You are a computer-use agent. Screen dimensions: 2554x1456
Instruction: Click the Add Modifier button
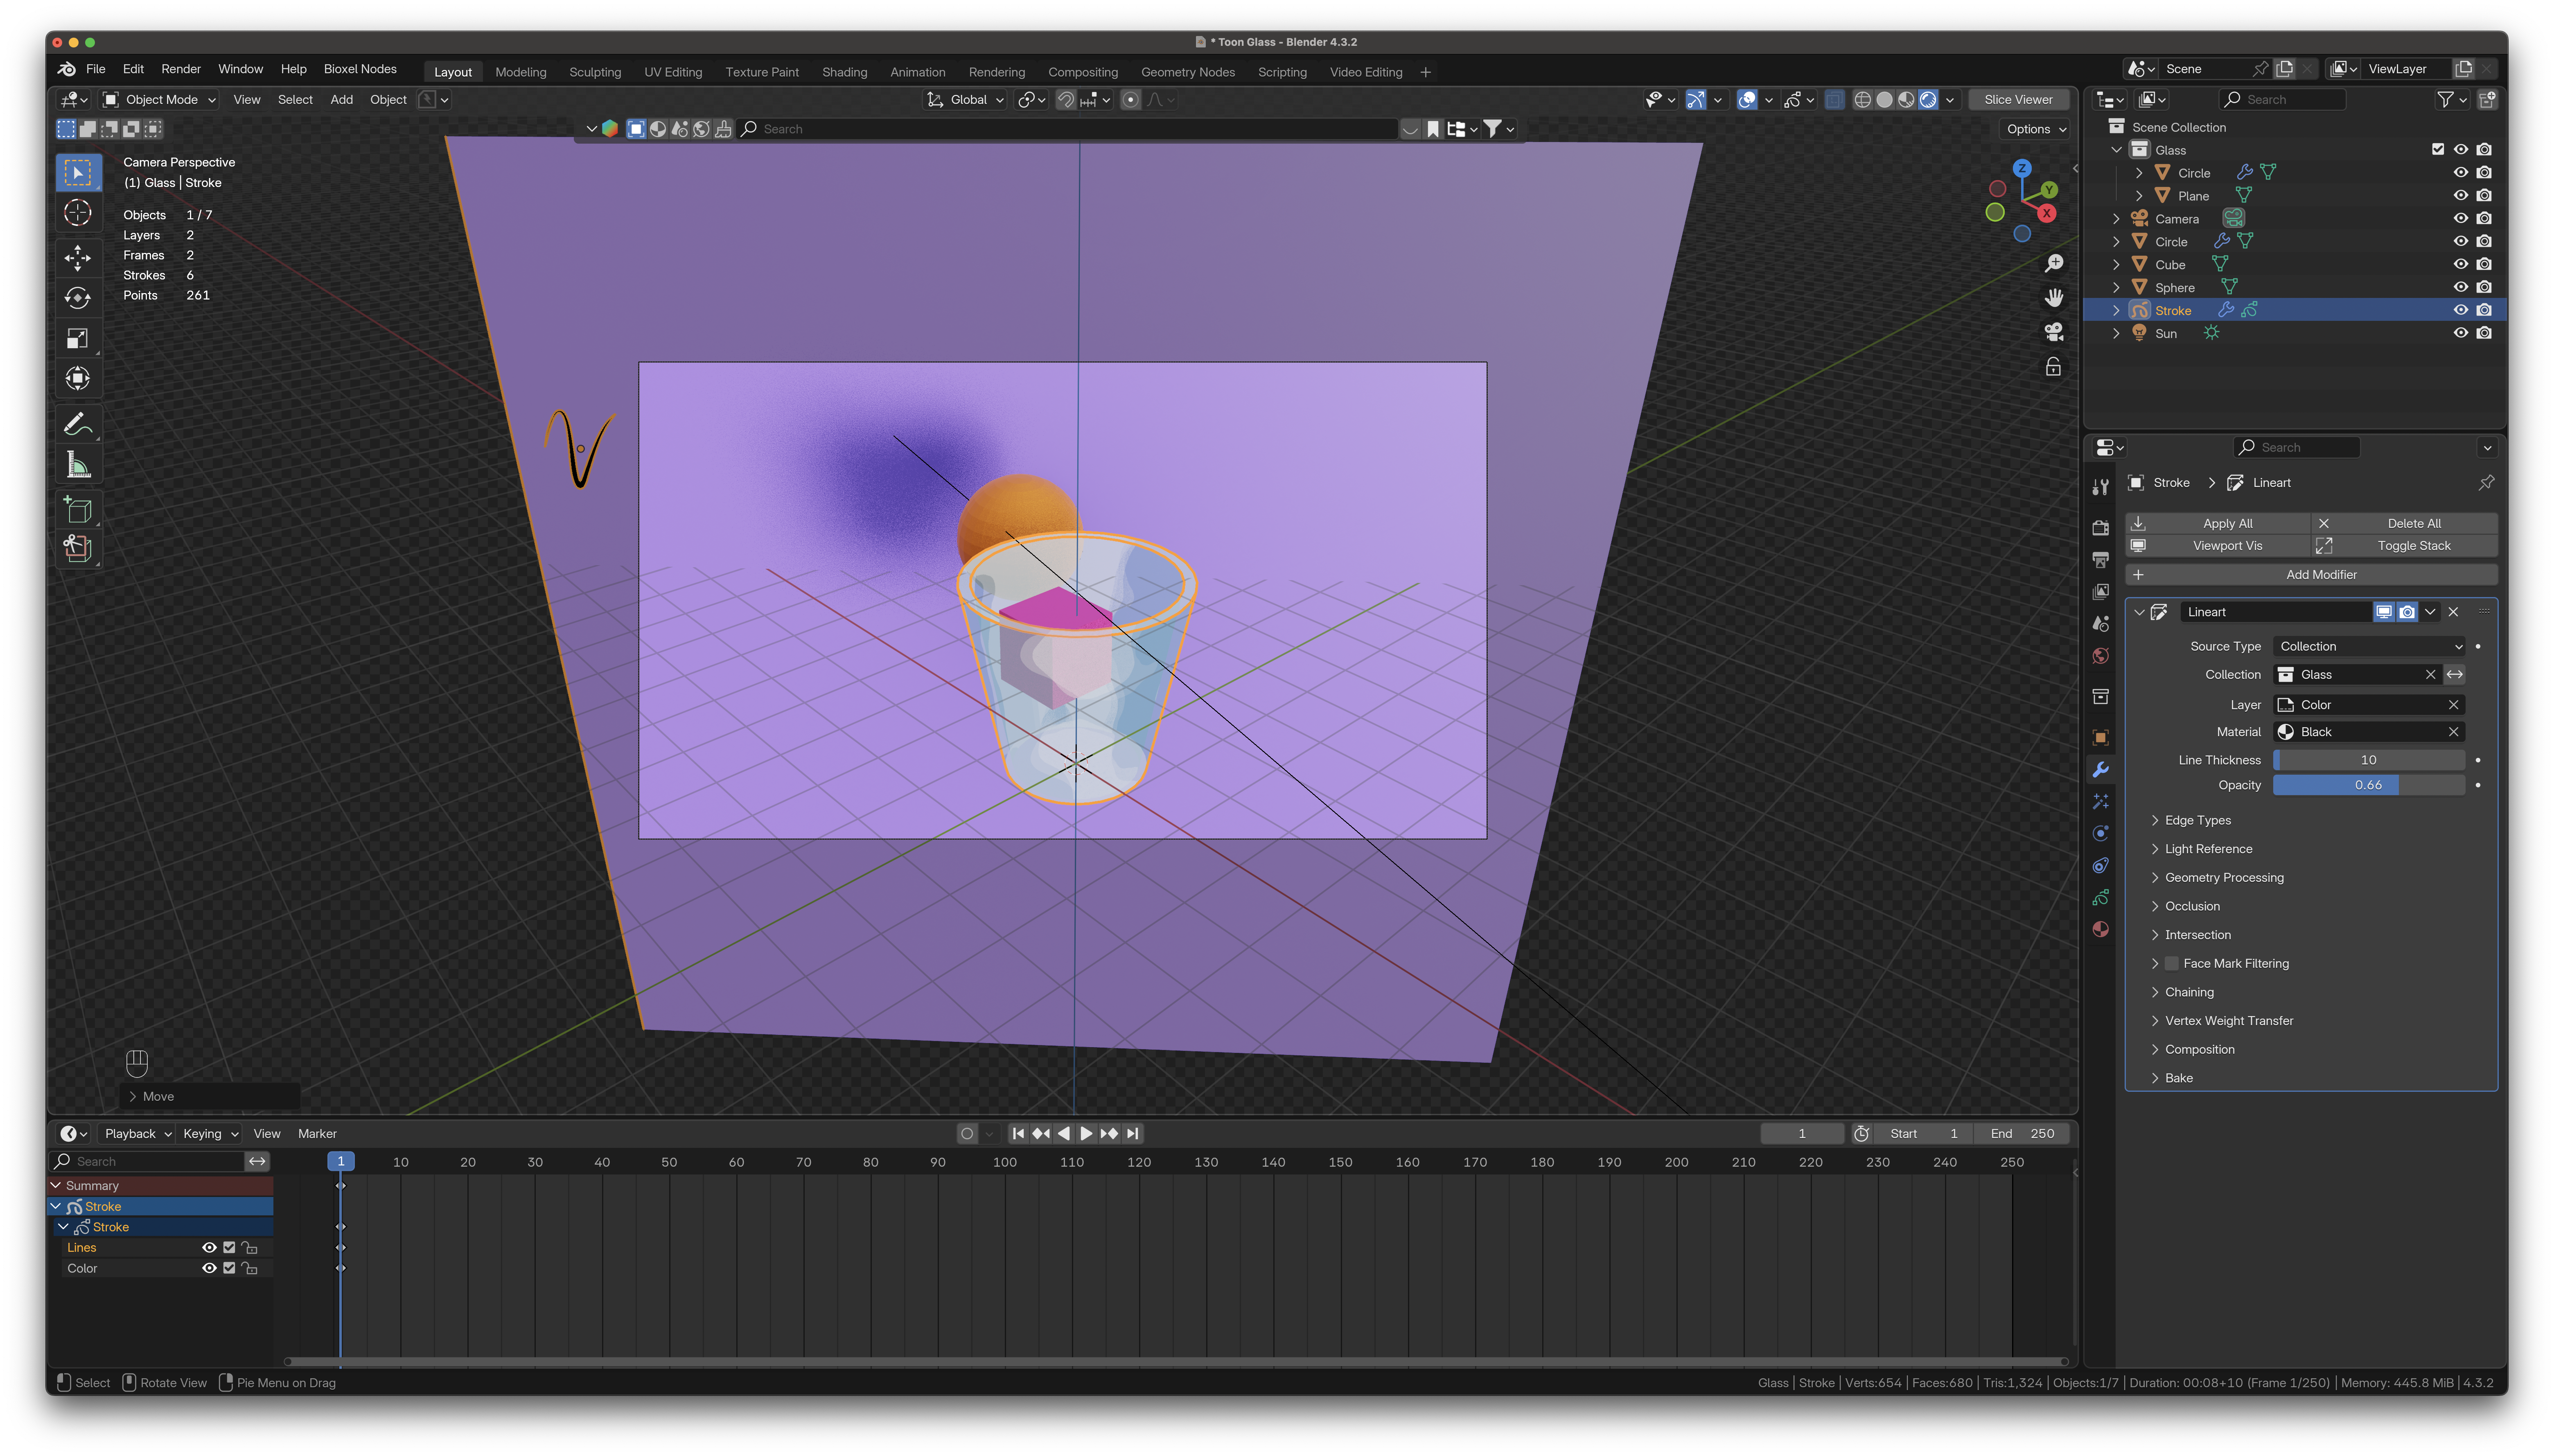pos(2311,575)
